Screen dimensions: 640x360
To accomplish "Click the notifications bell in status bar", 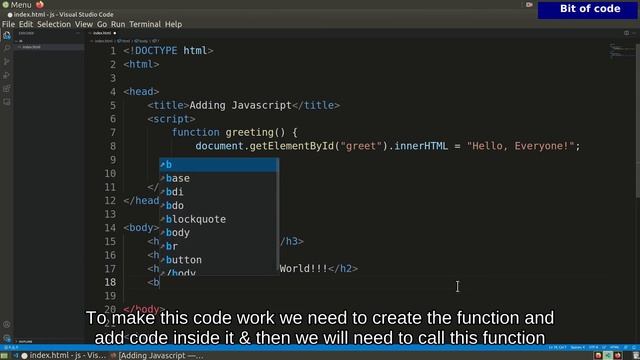I will click(634, 347).
